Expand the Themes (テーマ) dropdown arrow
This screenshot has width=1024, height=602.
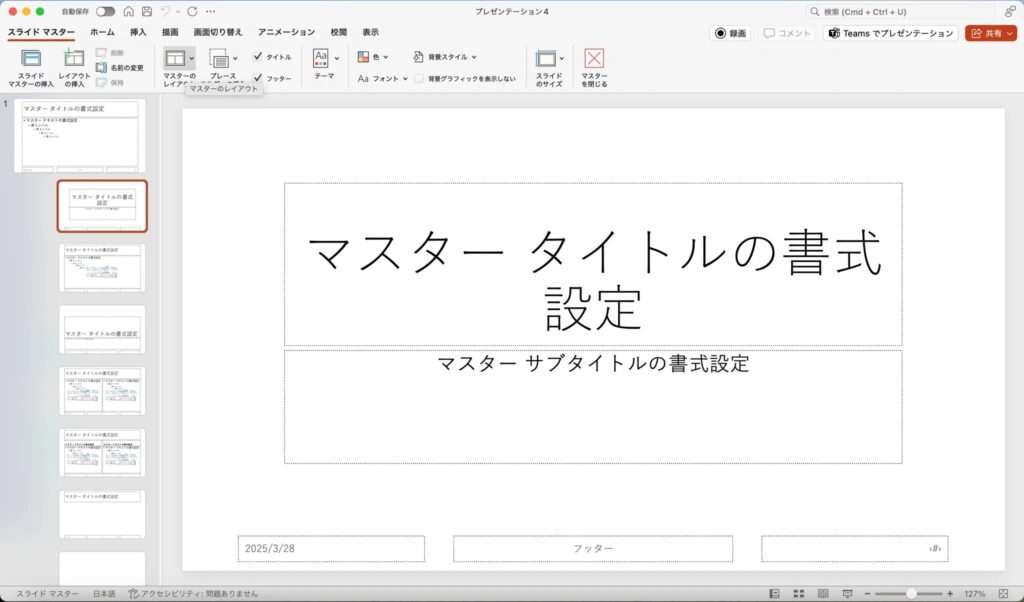(x=337, y=59)
